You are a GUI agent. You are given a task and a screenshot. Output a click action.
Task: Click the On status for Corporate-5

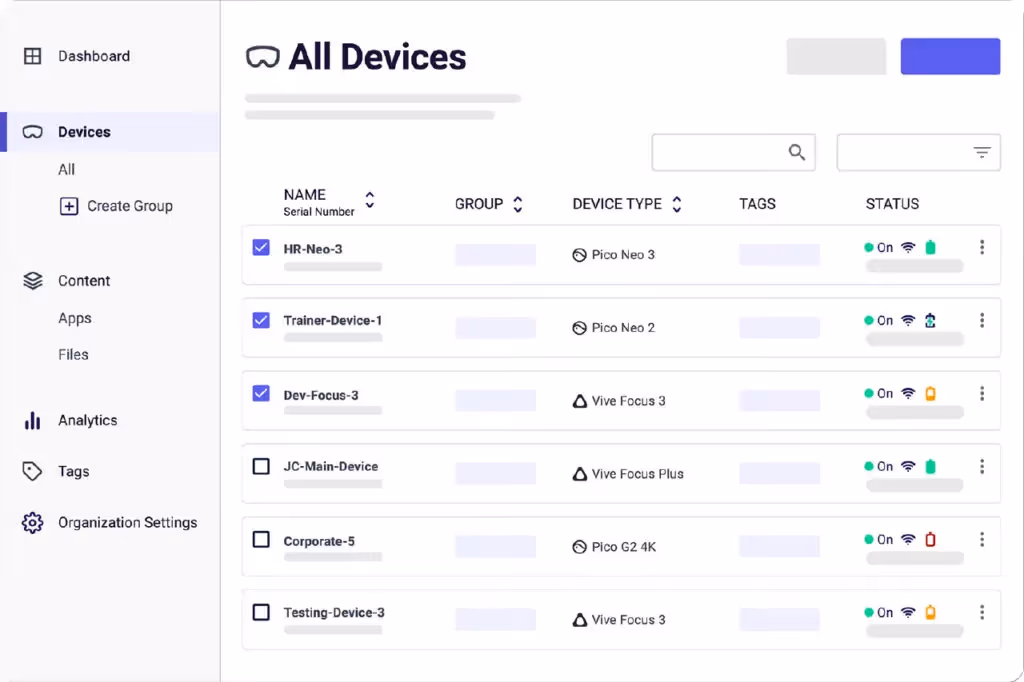pos(879,540)
